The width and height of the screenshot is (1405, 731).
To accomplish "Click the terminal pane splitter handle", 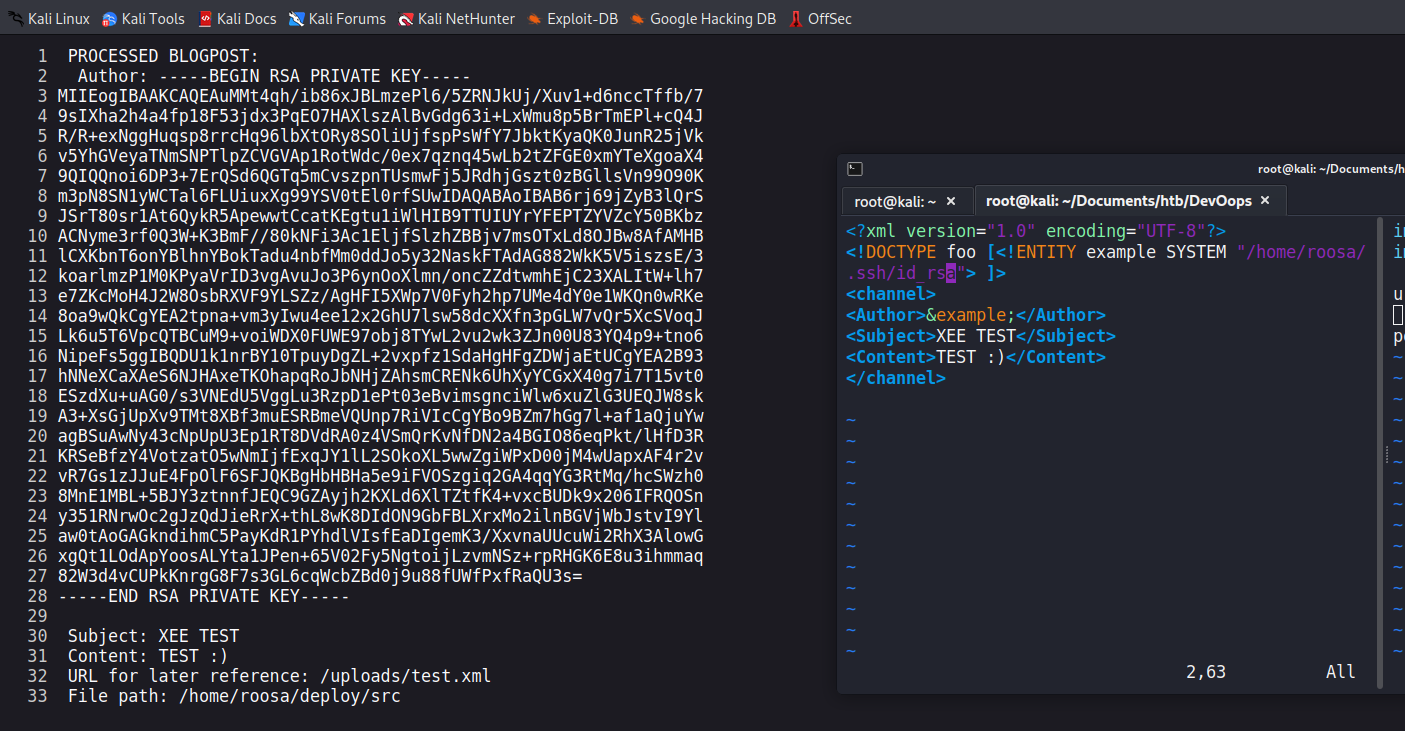I will (1385, 455).
